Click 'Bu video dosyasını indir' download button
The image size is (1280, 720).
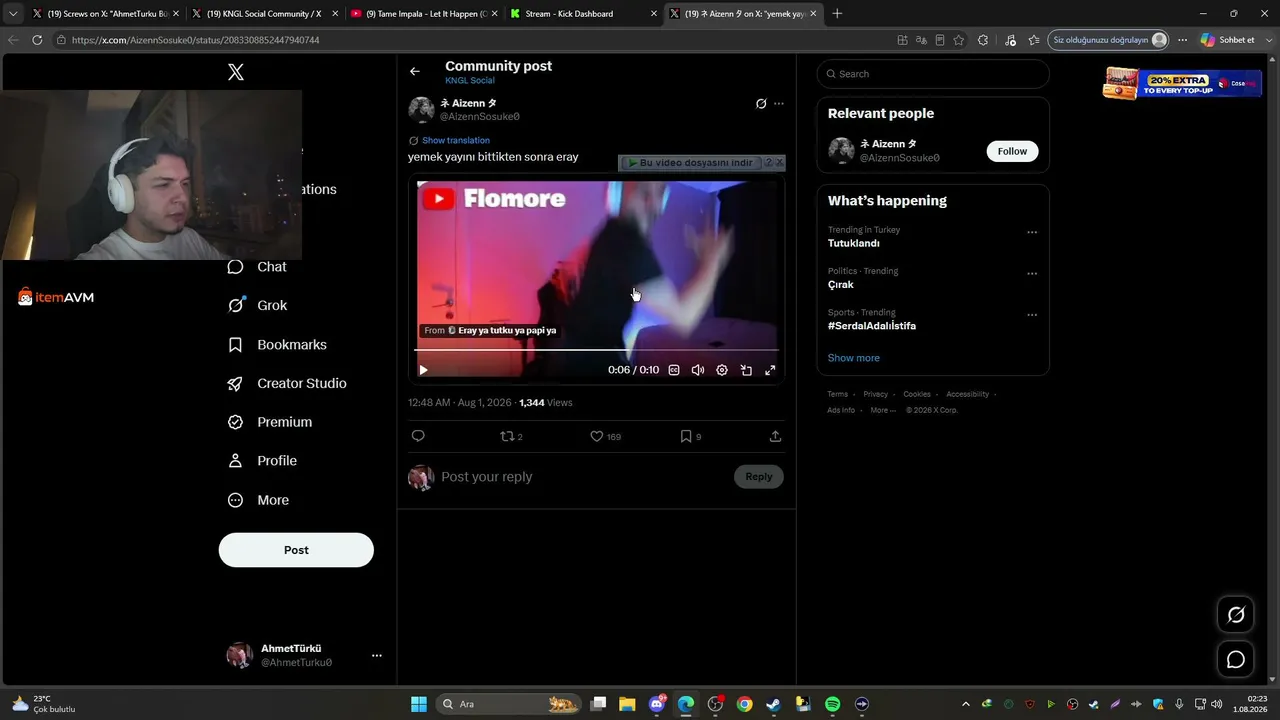690,163
